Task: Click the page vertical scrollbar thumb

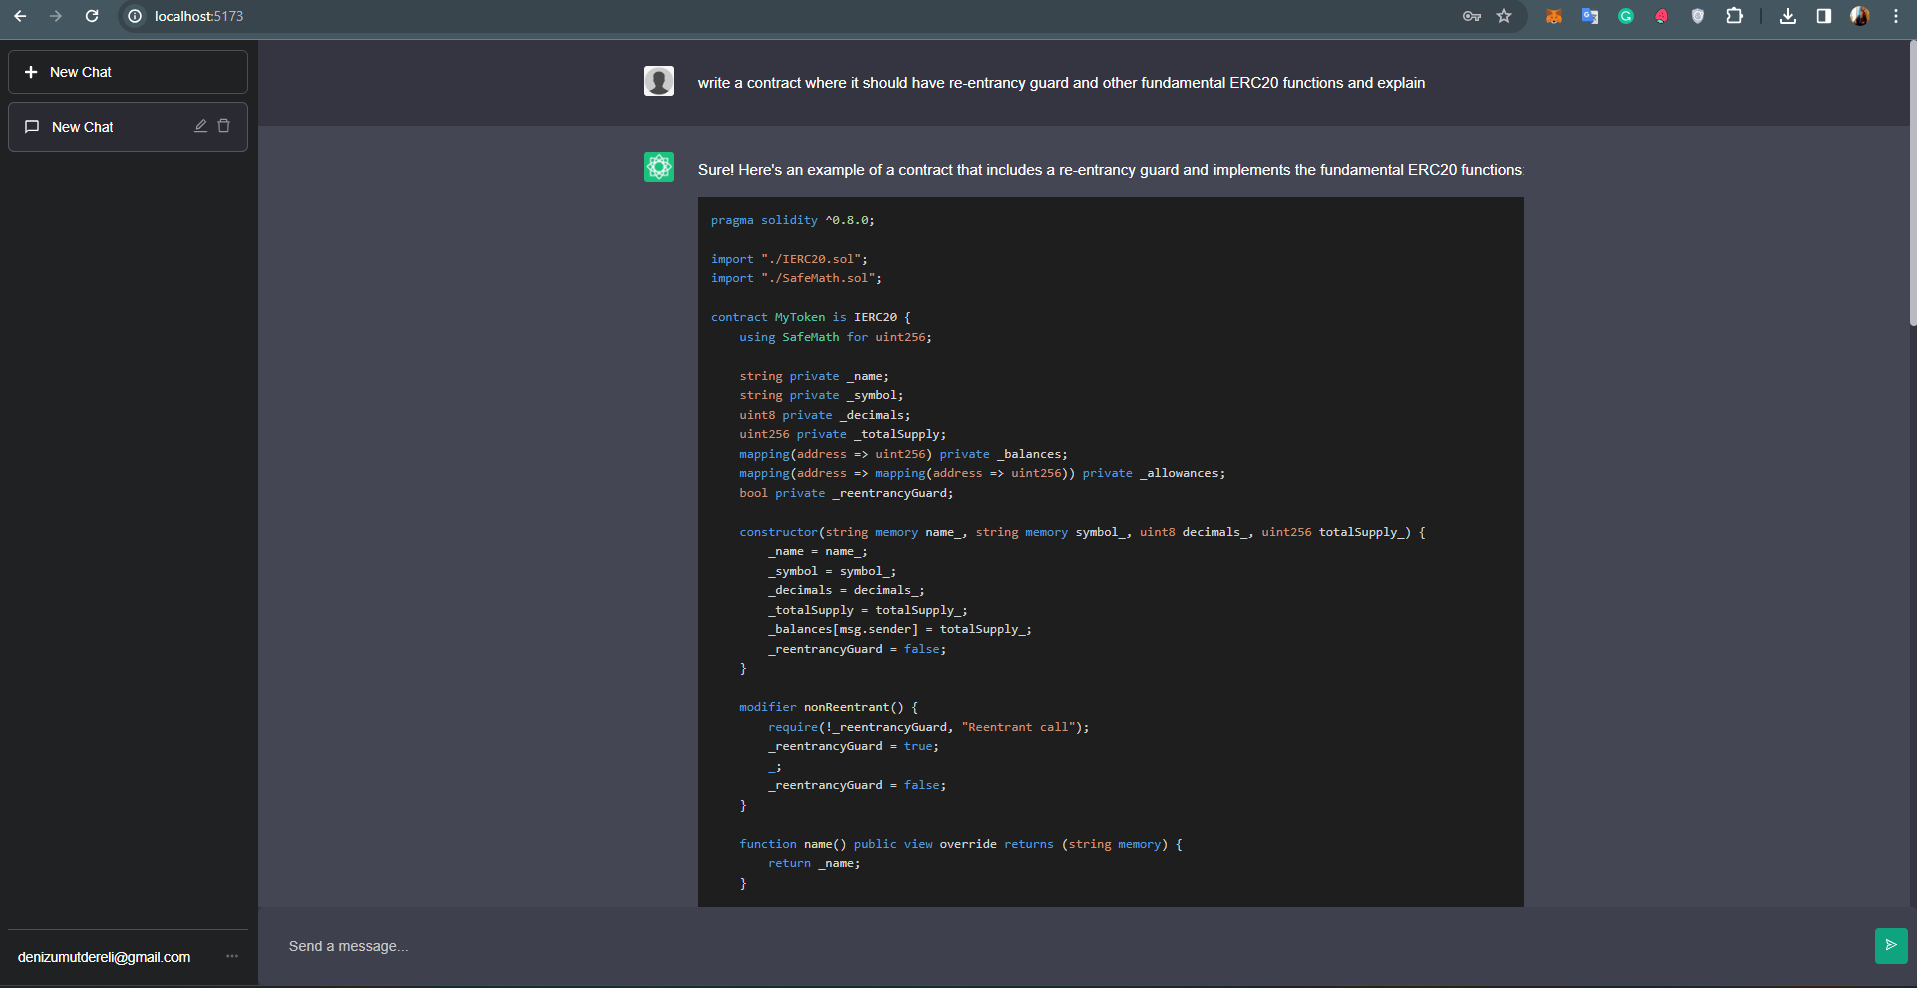Action: click(1912, 185)
